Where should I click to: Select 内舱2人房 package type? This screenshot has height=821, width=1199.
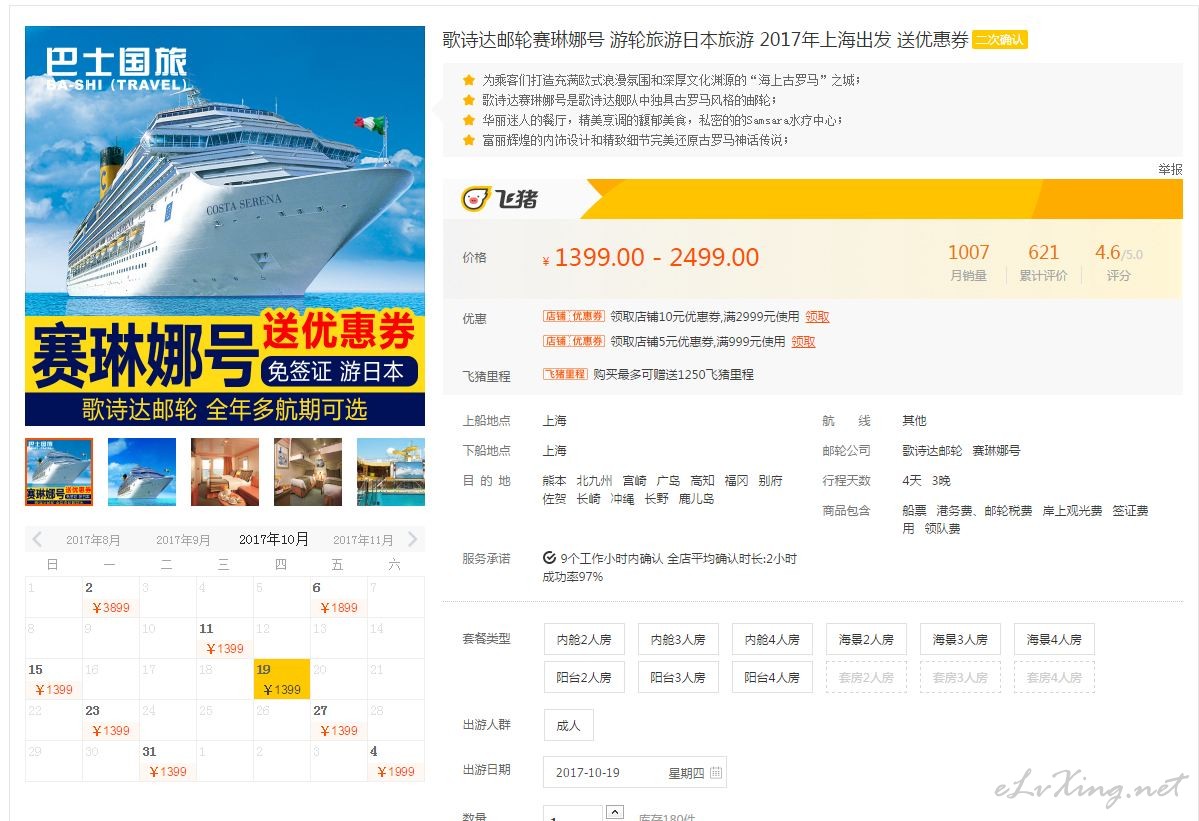coord(584,639)
